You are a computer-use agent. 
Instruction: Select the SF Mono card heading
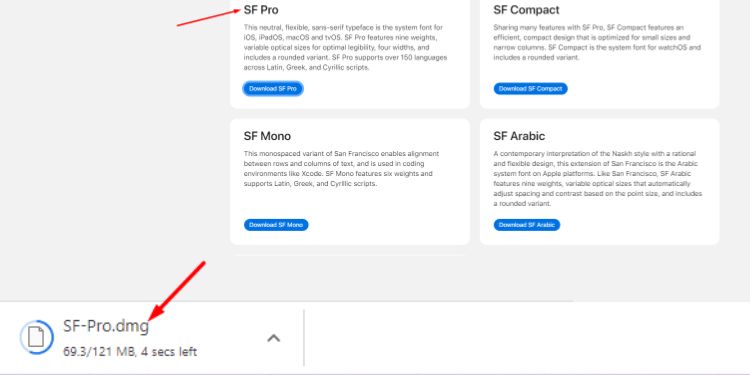pyautogui.click(x=267, y=136)
